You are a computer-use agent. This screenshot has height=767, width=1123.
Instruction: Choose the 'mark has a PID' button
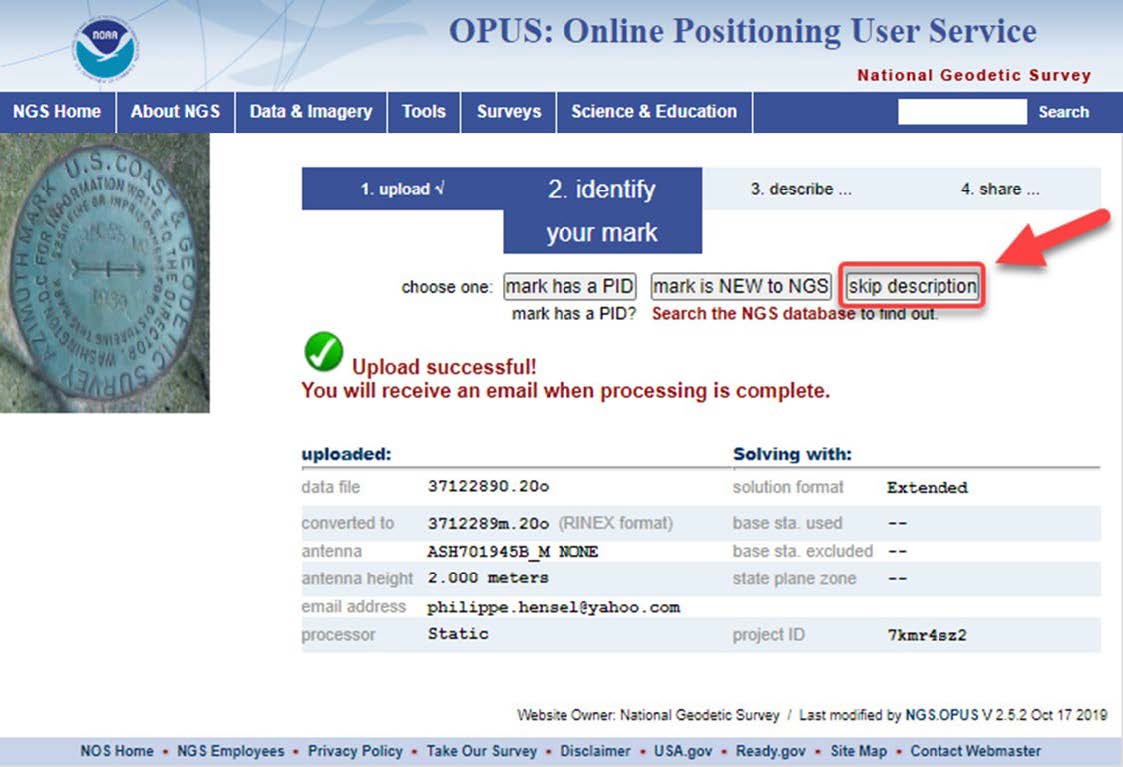click(x=569, y=287)
